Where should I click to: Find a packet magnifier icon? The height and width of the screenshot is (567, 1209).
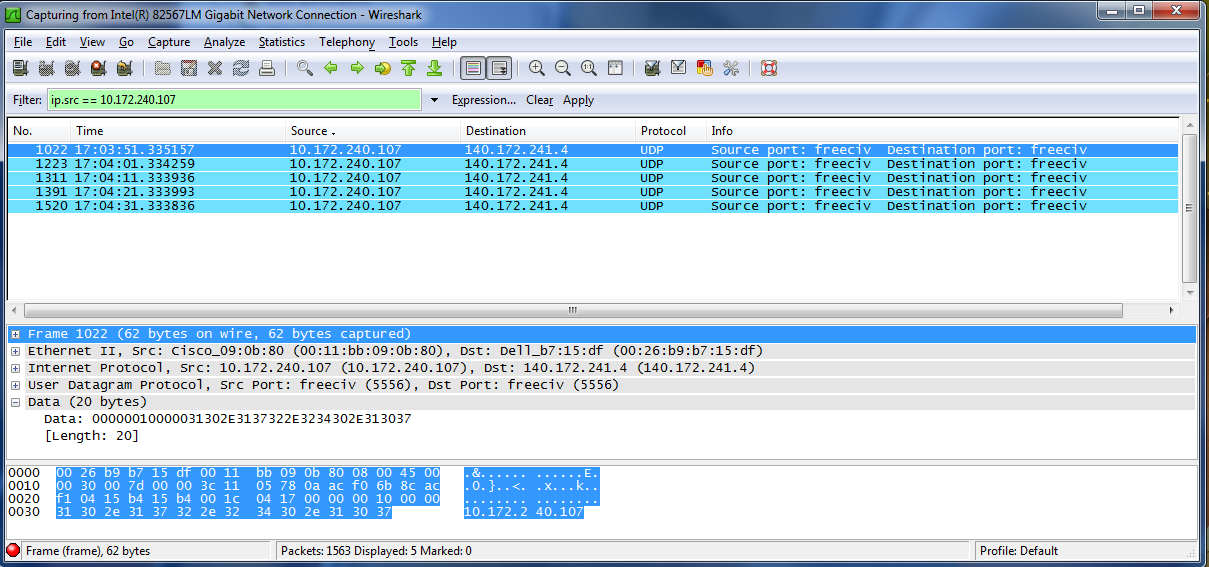pos(305,68)
